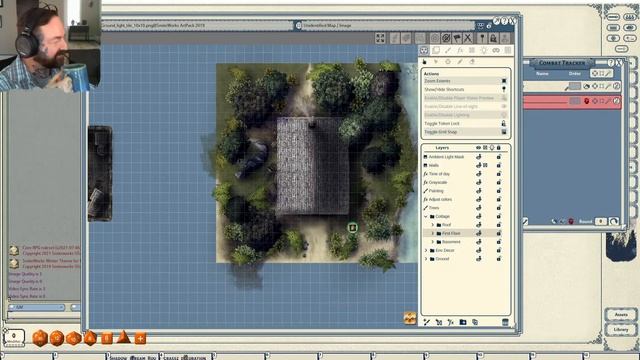Click the padlock icon in image toolbar
Image resolution: width=640 pixels, height=360 pixels.
click(493, 38)
